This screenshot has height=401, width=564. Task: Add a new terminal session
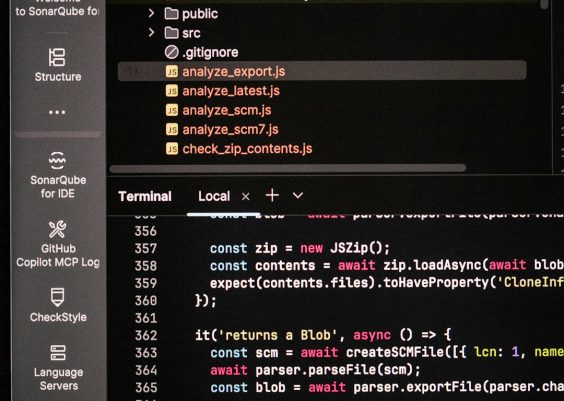pyautogui.click(x=272, y=196)
